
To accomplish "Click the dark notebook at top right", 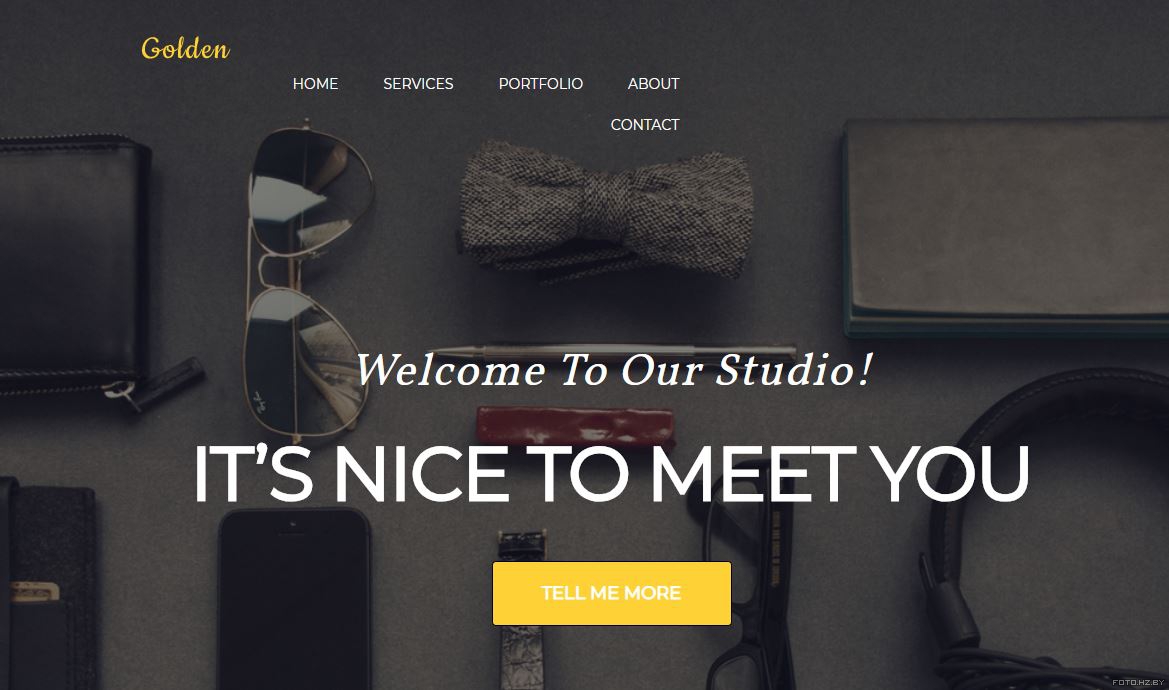I will coord(1006,227).
